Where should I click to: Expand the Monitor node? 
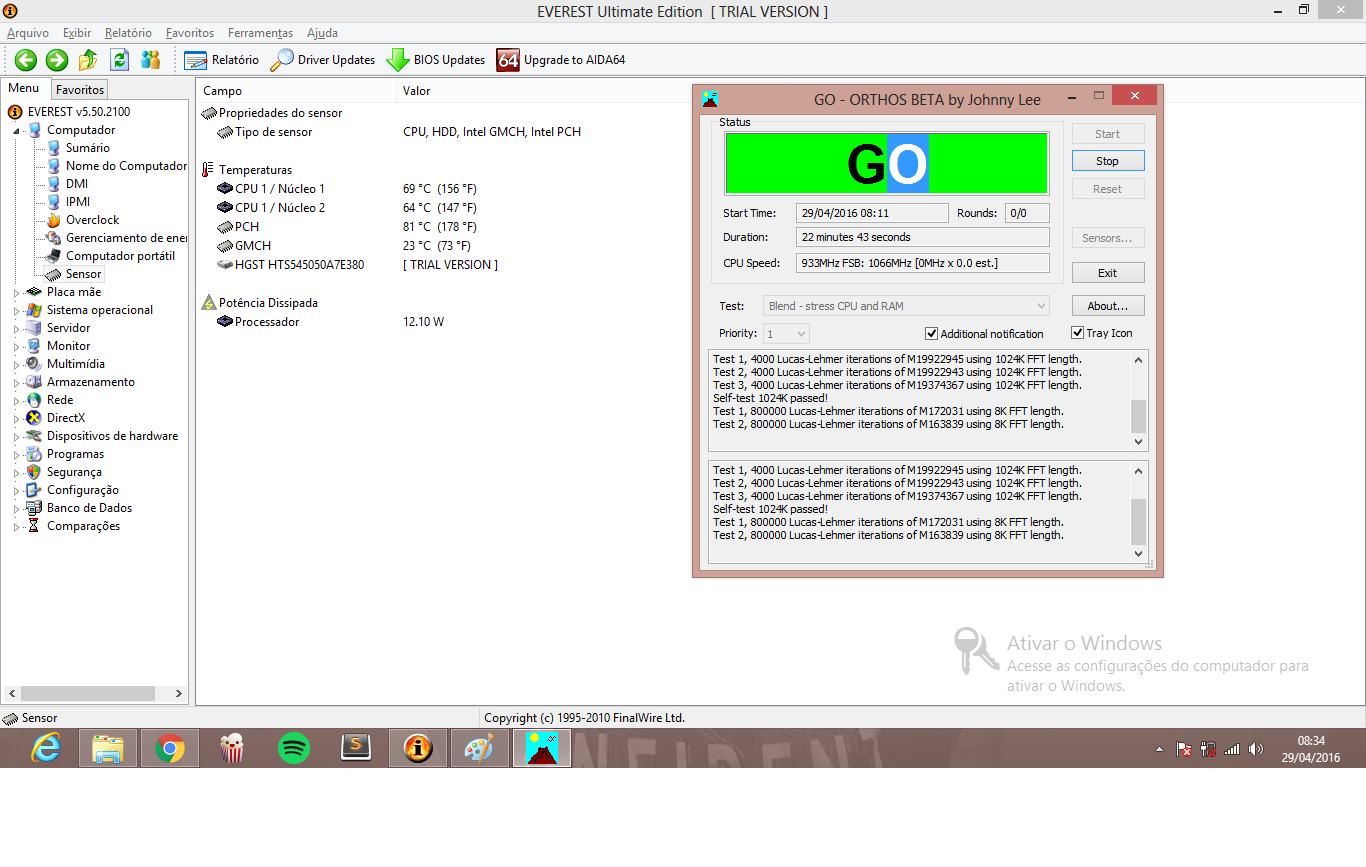[x=16, y=347]
